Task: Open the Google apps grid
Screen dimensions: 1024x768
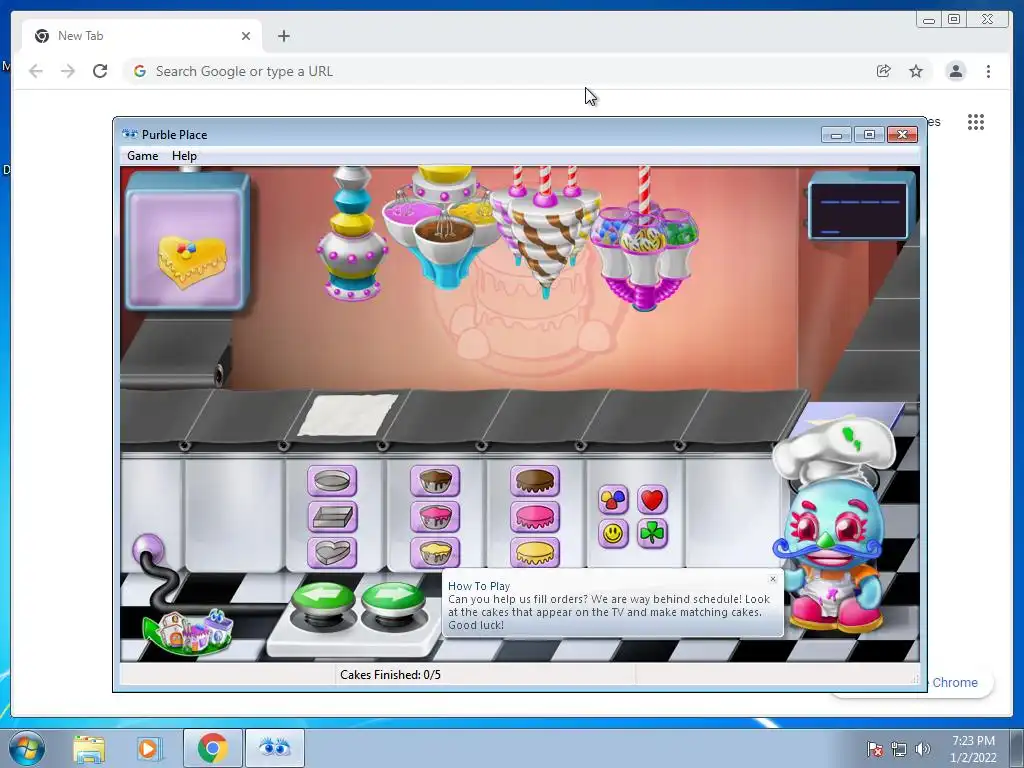Action: [976, 122]
